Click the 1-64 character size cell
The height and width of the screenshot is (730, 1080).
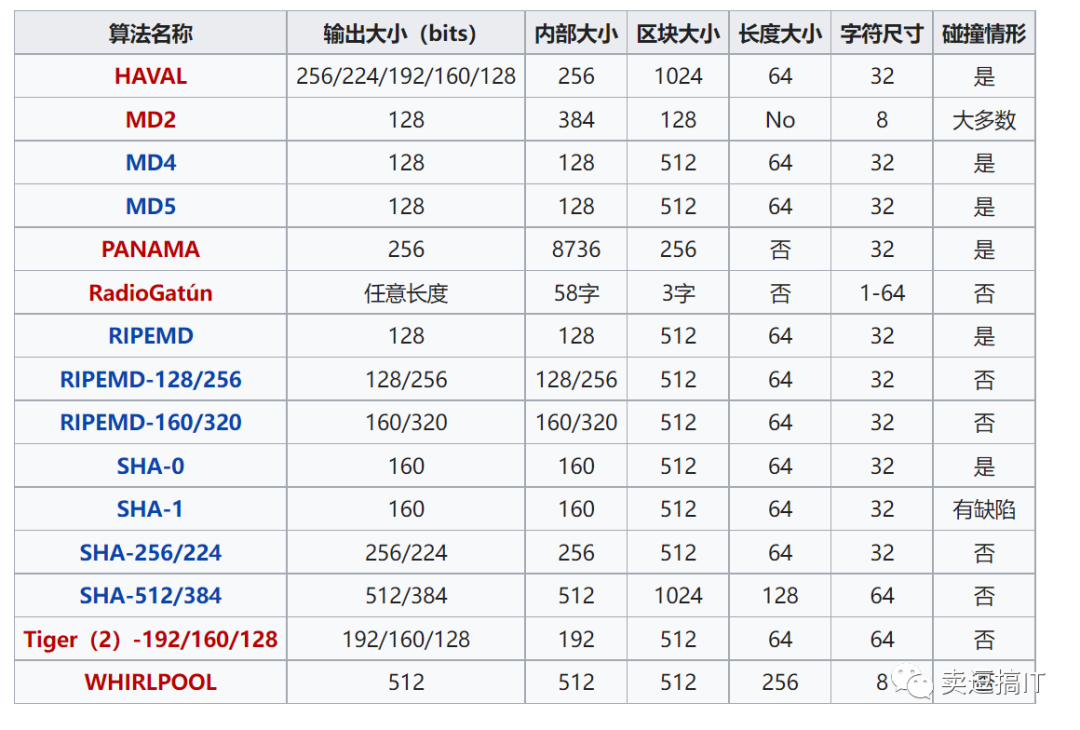click(x=882, y=293)
